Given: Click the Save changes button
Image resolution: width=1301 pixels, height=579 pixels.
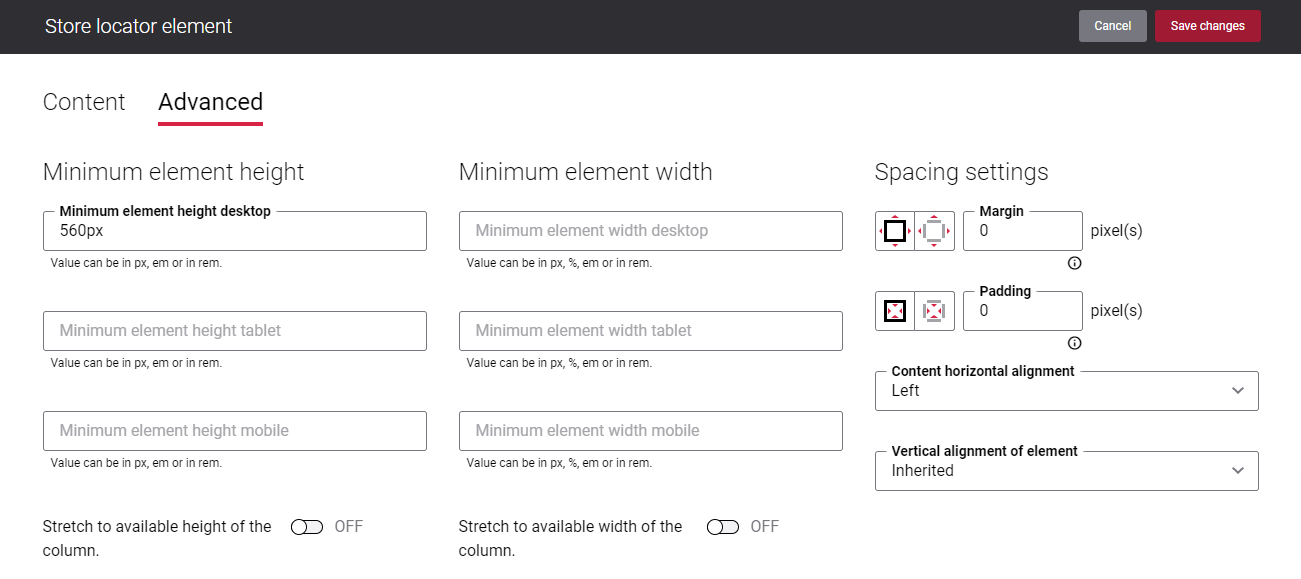Looking at the screenshot, I should [x=1208, y=26].
